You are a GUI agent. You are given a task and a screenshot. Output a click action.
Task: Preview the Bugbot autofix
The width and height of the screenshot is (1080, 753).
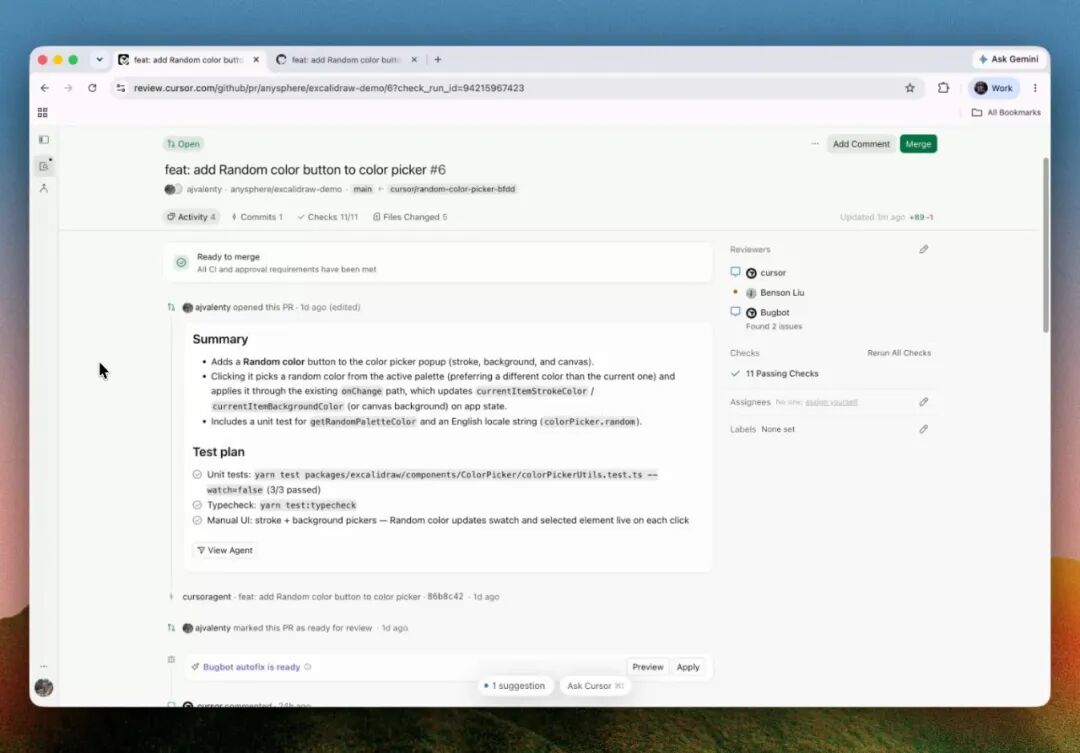click(x=647, y=667)
